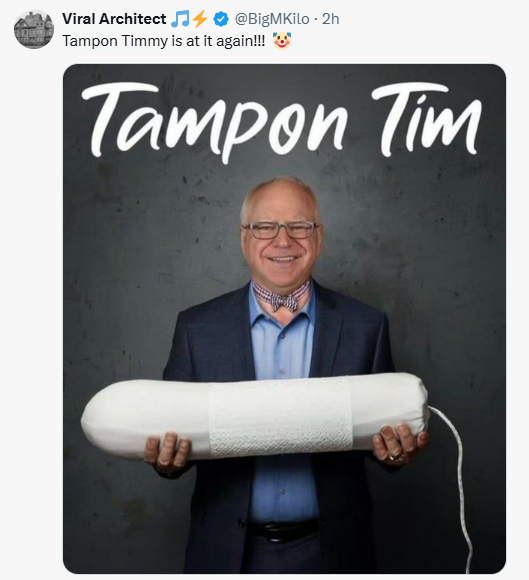
Task: Click the ring on the man's hand
Action: [396, 458]
